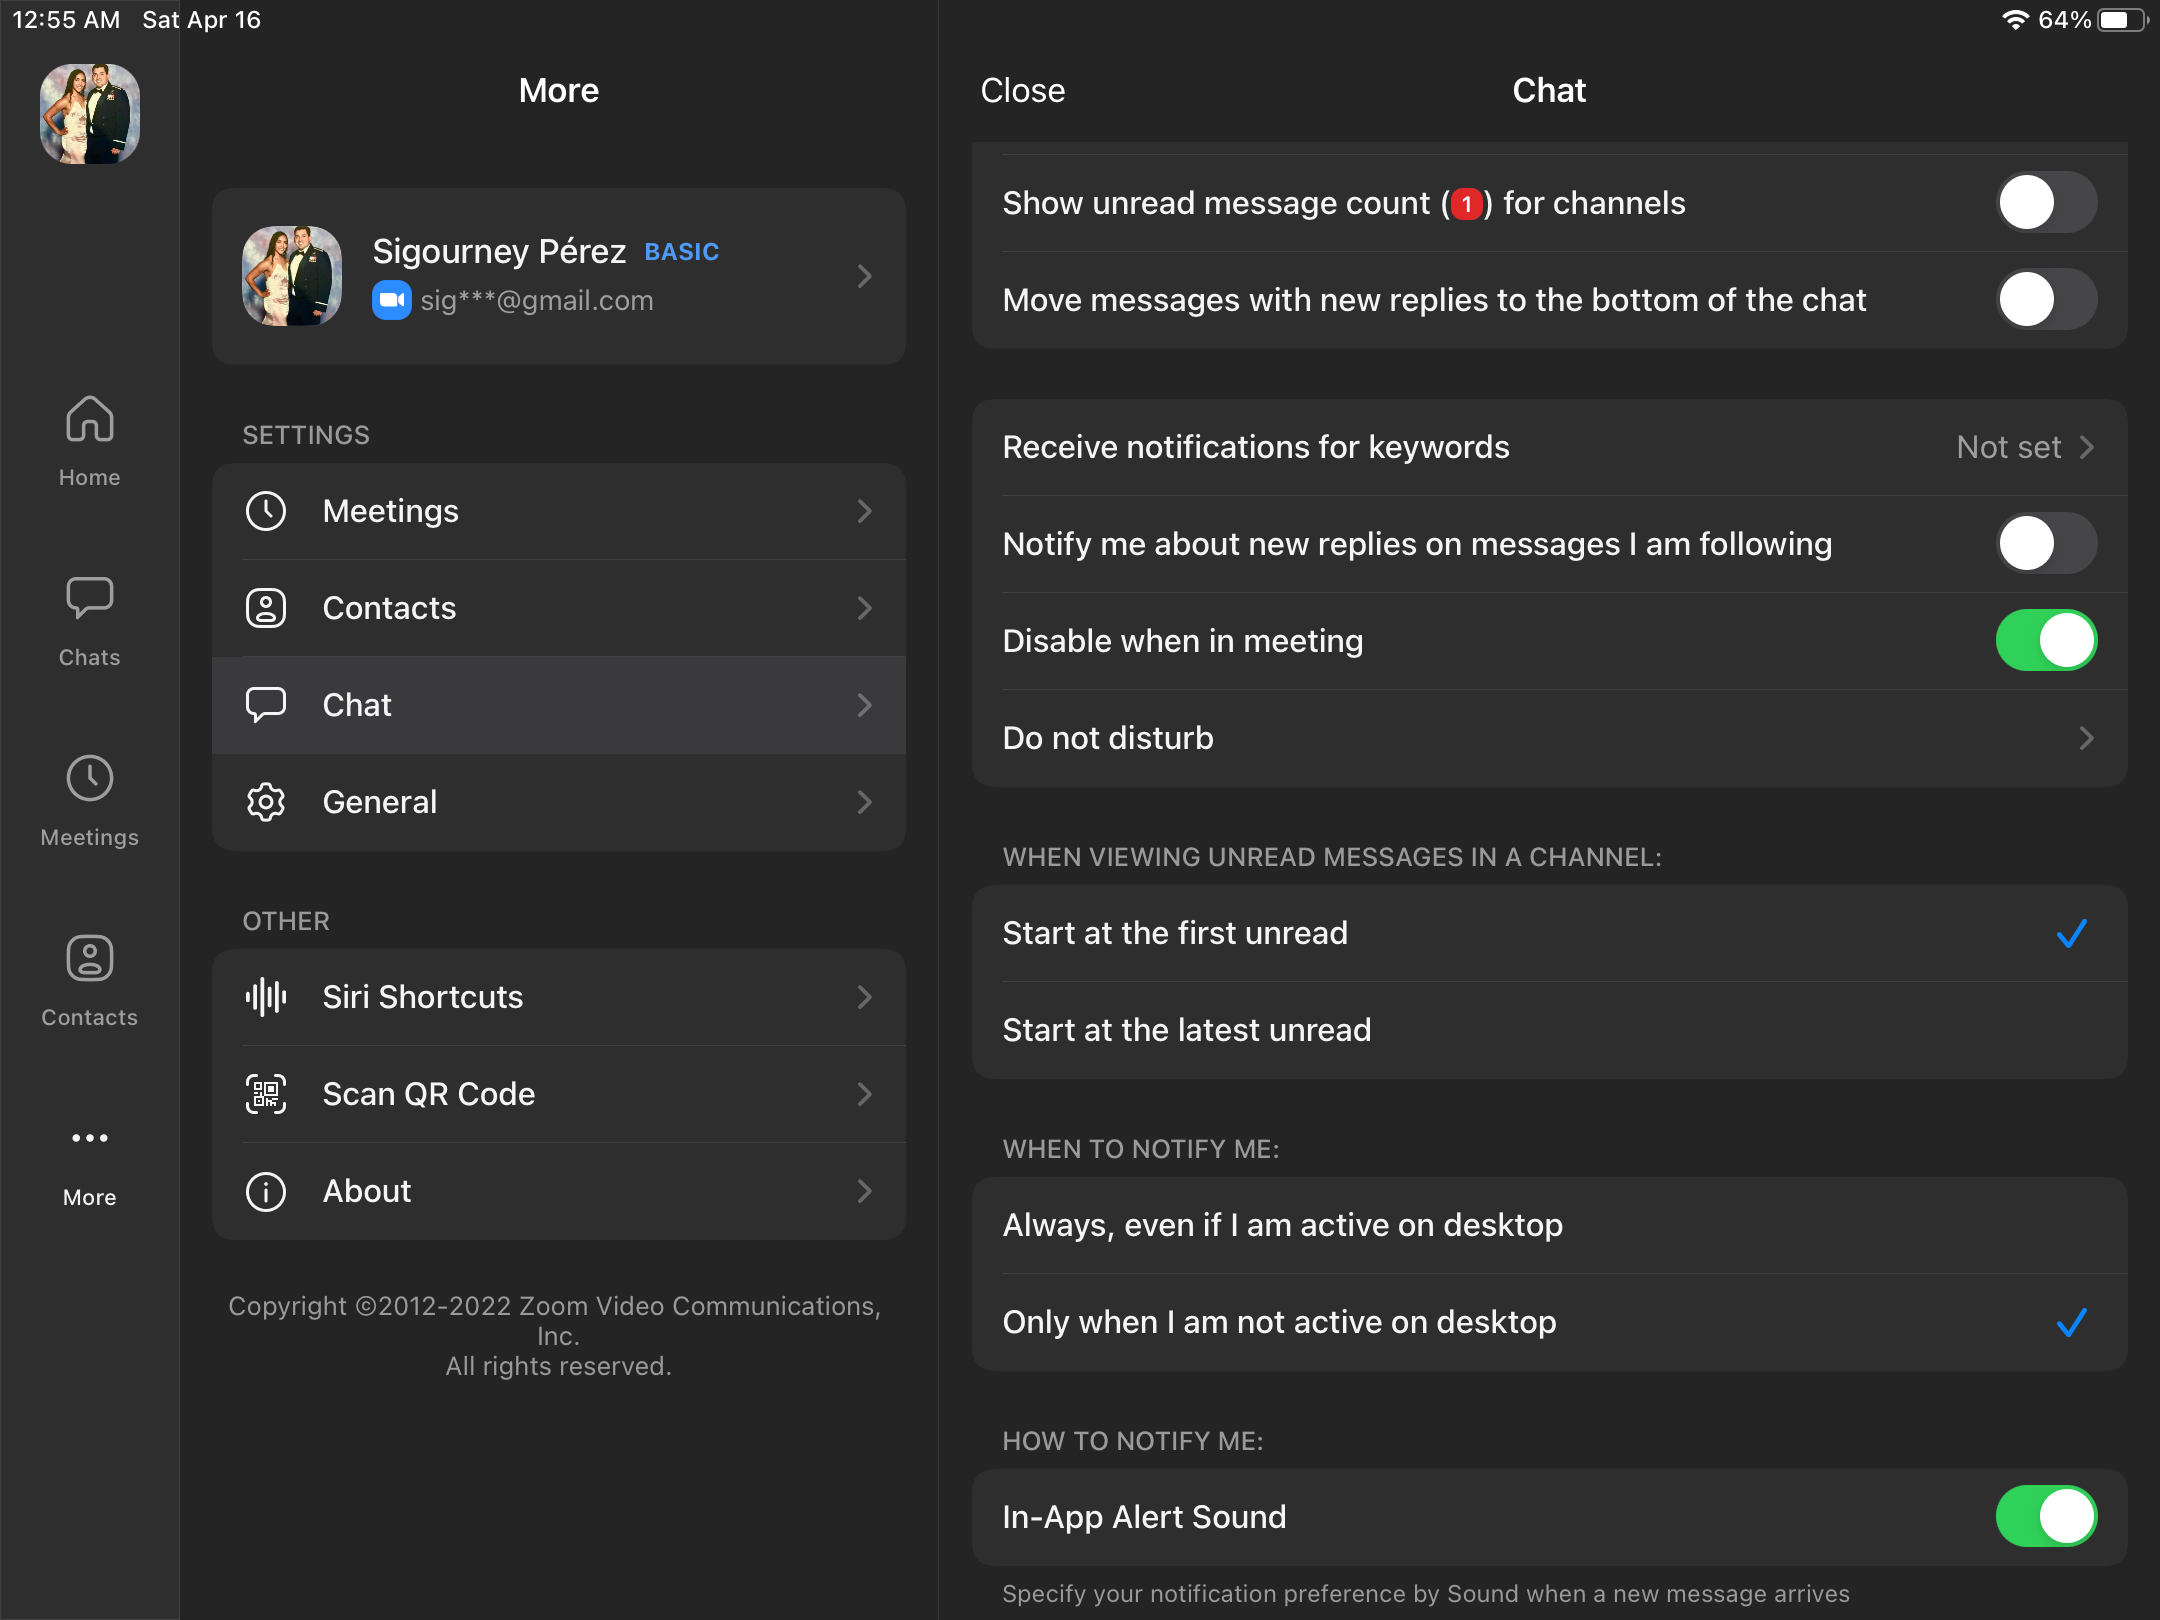2160x1620 pixels.
Task: Close the Chat settings panel
Action: [1022, 91]
